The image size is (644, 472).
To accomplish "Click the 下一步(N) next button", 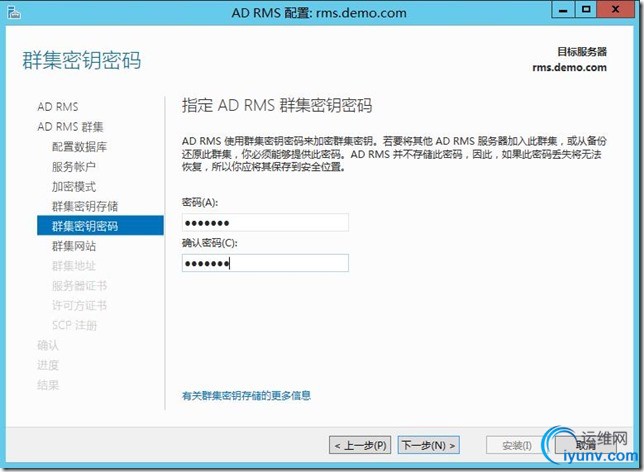I will 428,445.
